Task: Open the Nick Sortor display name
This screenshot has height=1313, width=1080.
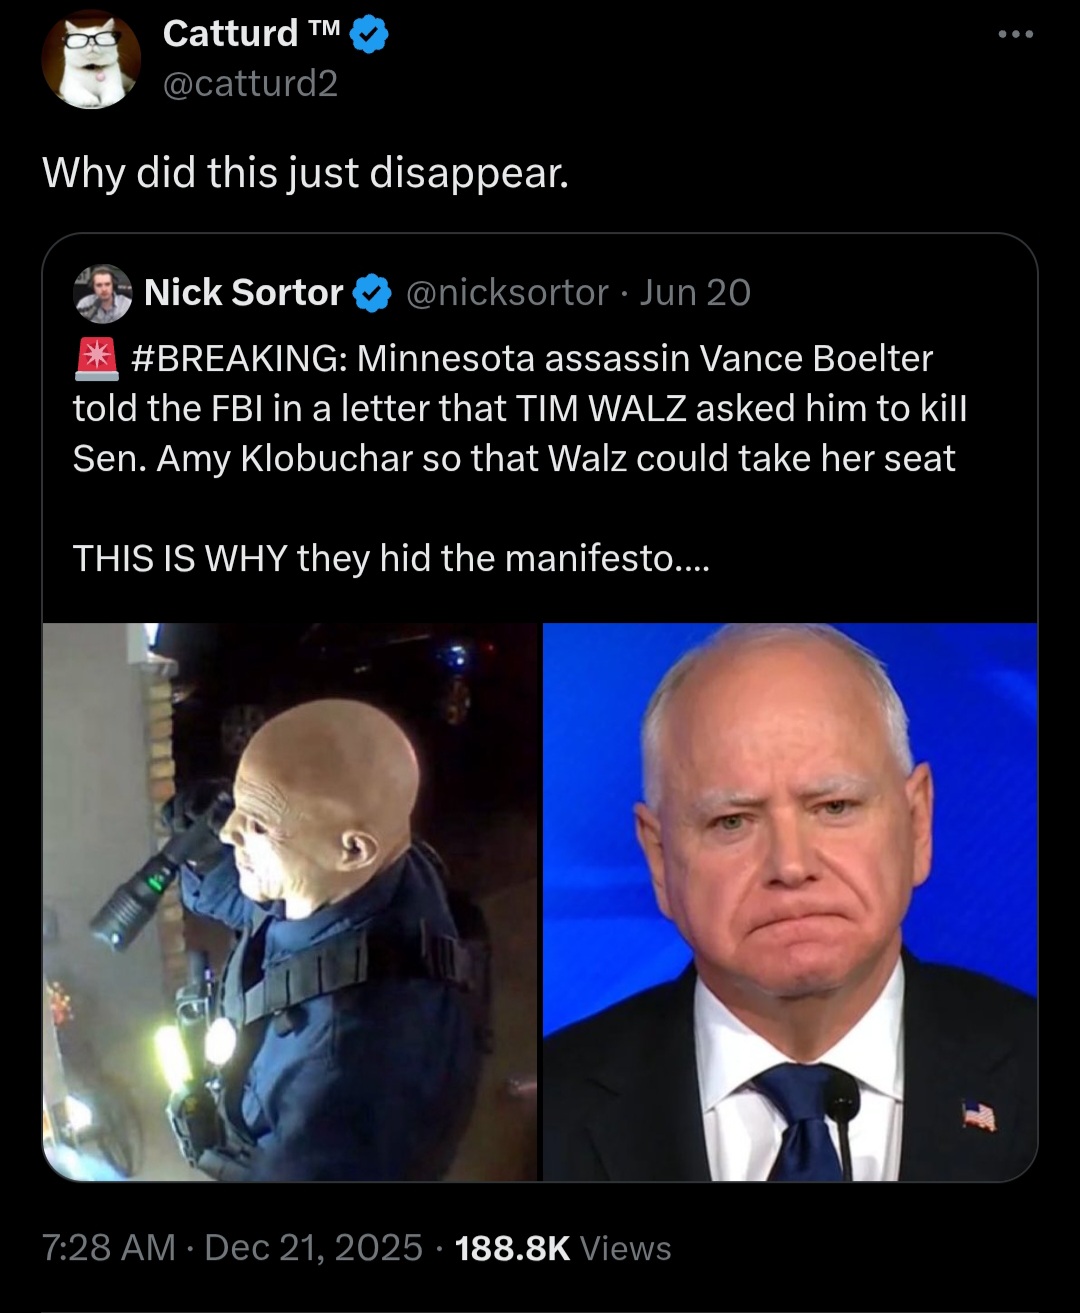Action: click(x=244, y=293)
